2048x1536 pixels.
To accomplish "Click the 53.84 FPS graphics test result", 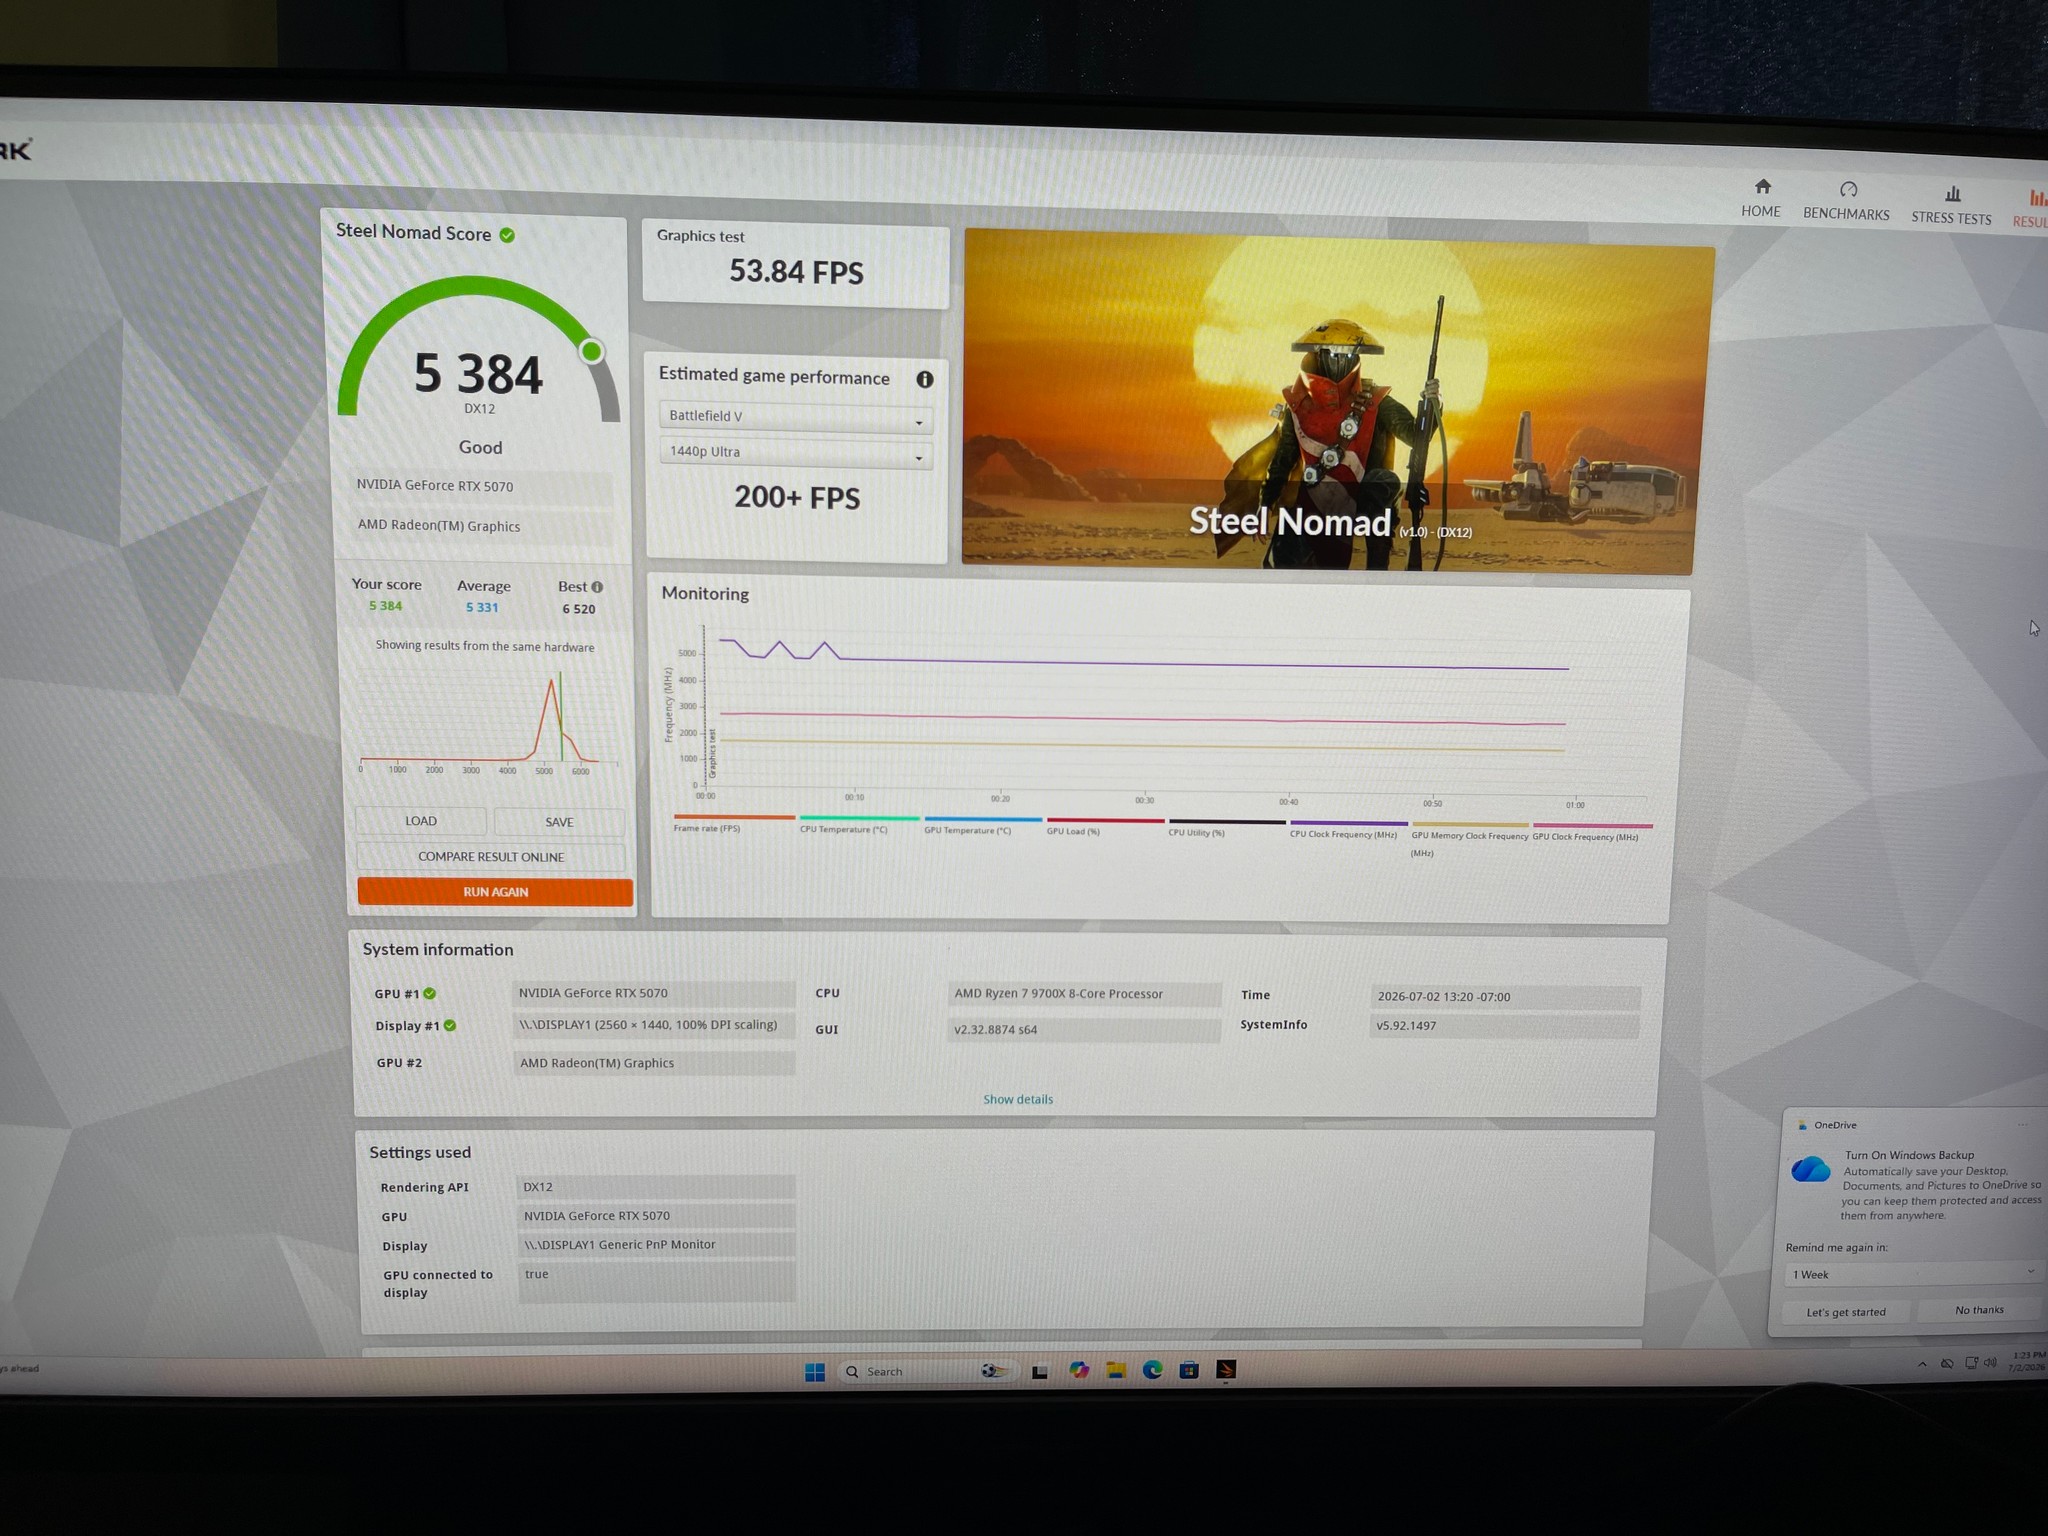I will [796, 272].
